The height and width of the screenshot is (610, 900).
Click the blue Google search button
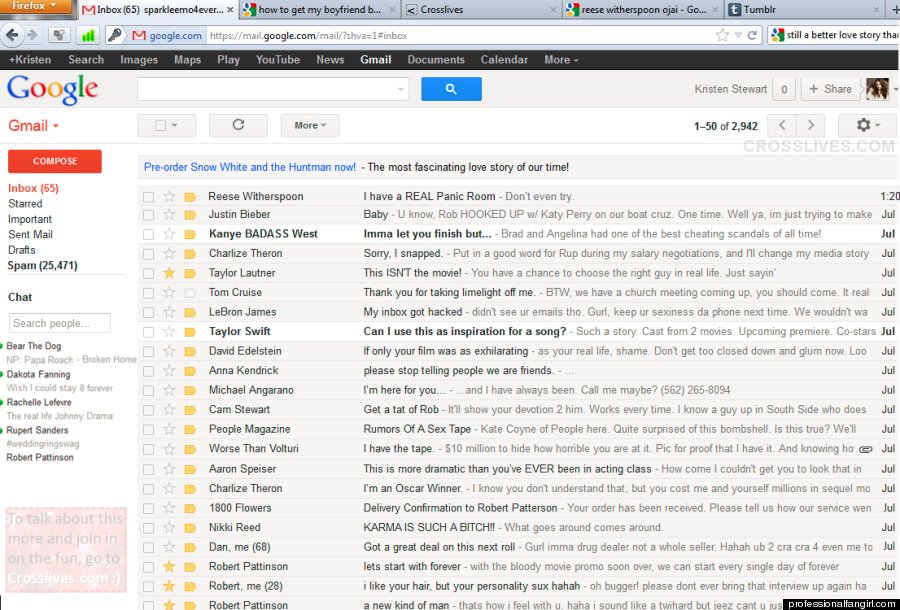pyautogui.click(x=451, y=89)
